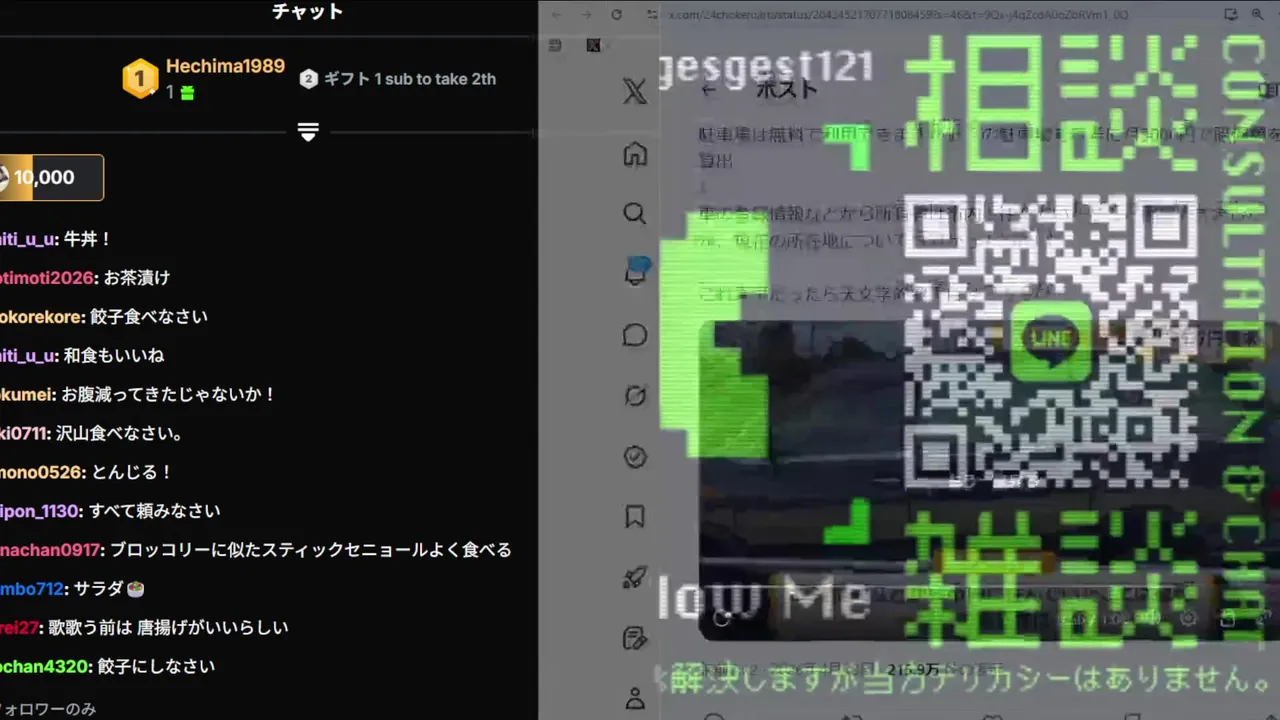Click back arrow beside ポスト heading
The width and height of the screenshot is (1280, 720).
tap(708, 89)
